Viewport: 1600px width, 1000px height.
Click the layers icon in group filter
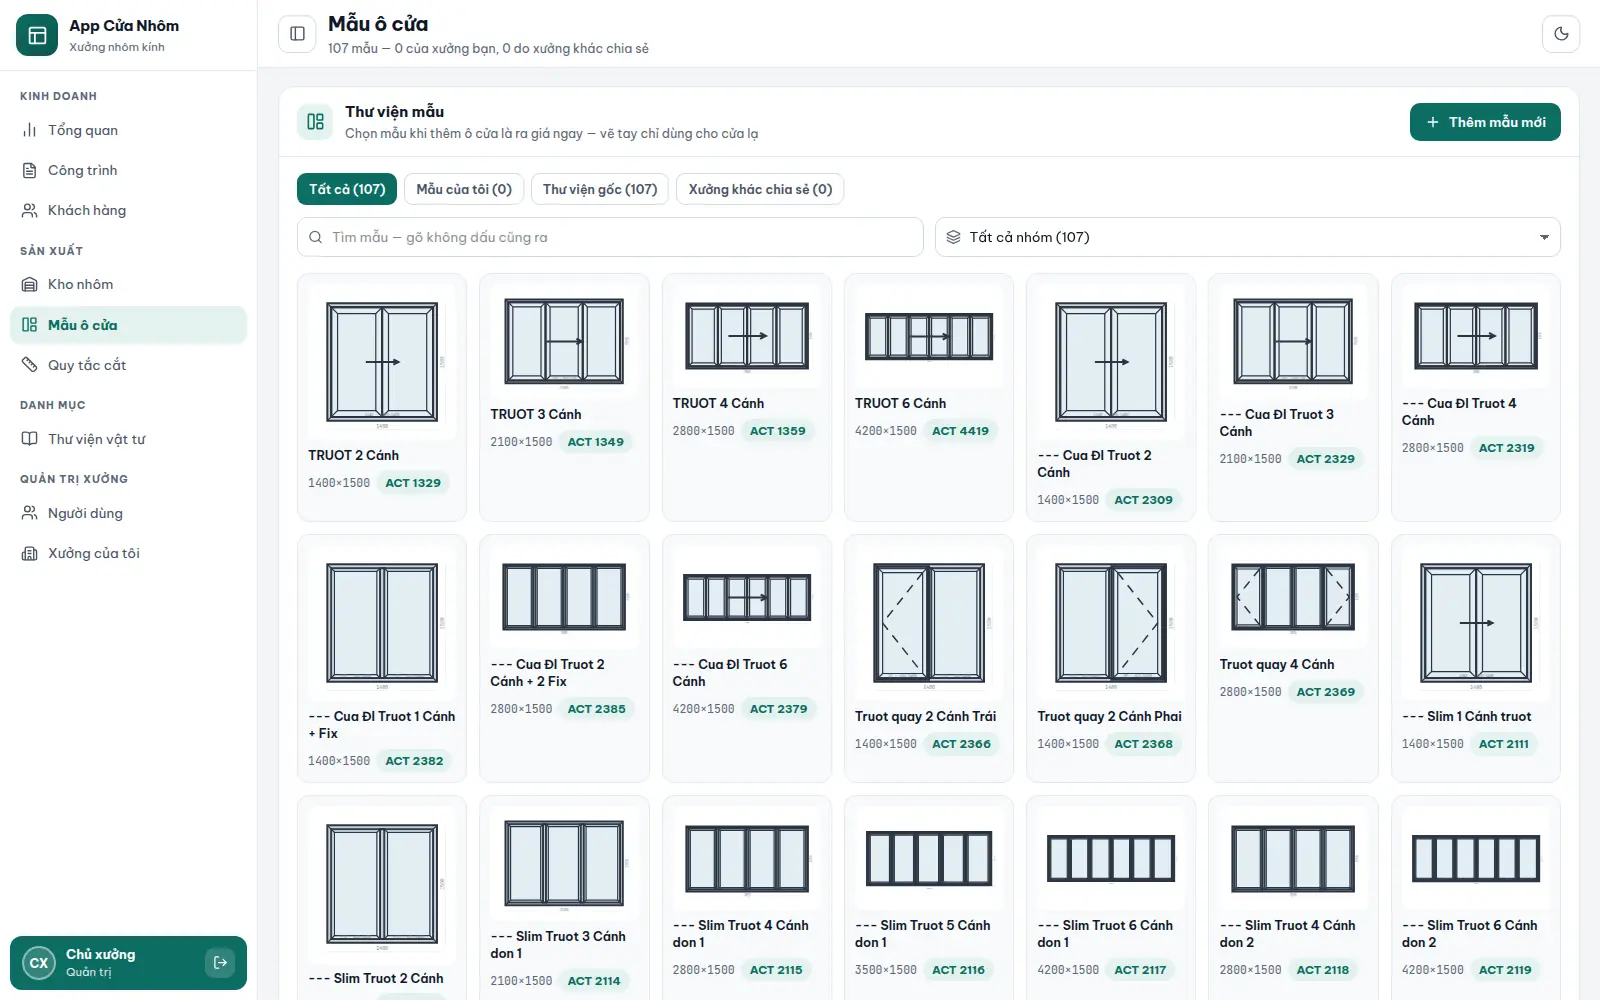click(953, 237)
